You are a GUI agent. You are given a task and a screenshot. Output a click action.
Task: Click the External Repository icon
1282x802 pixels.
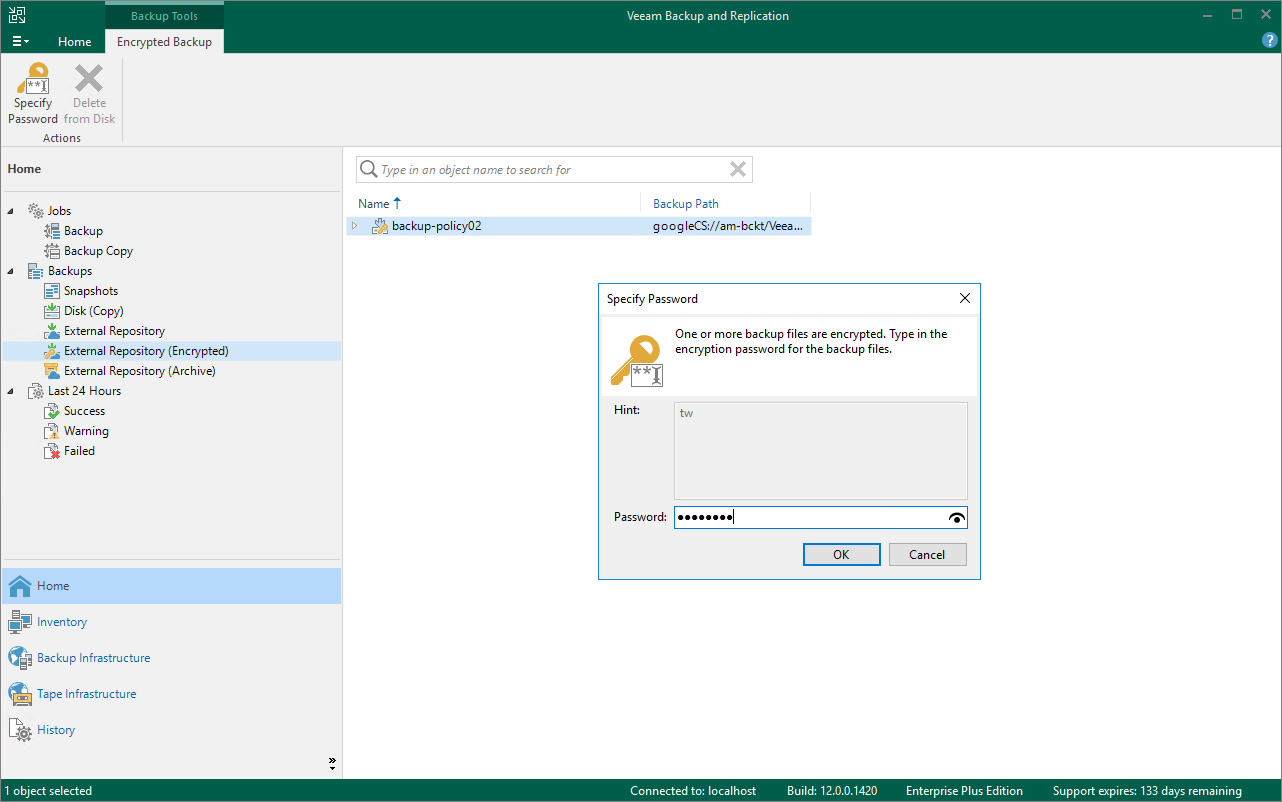[52, 331]
